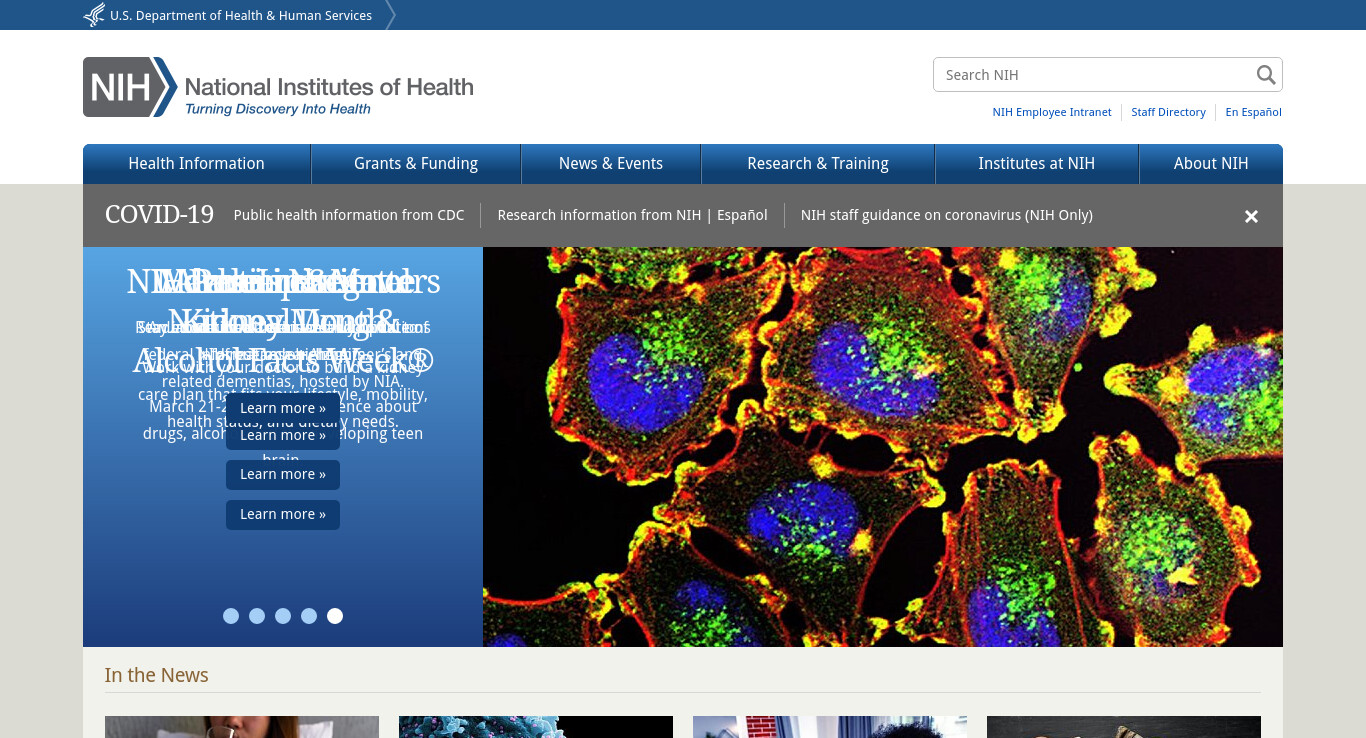Select the first carousel slide dot
This screenshot has width=1366, height=738.
point(231,616)
